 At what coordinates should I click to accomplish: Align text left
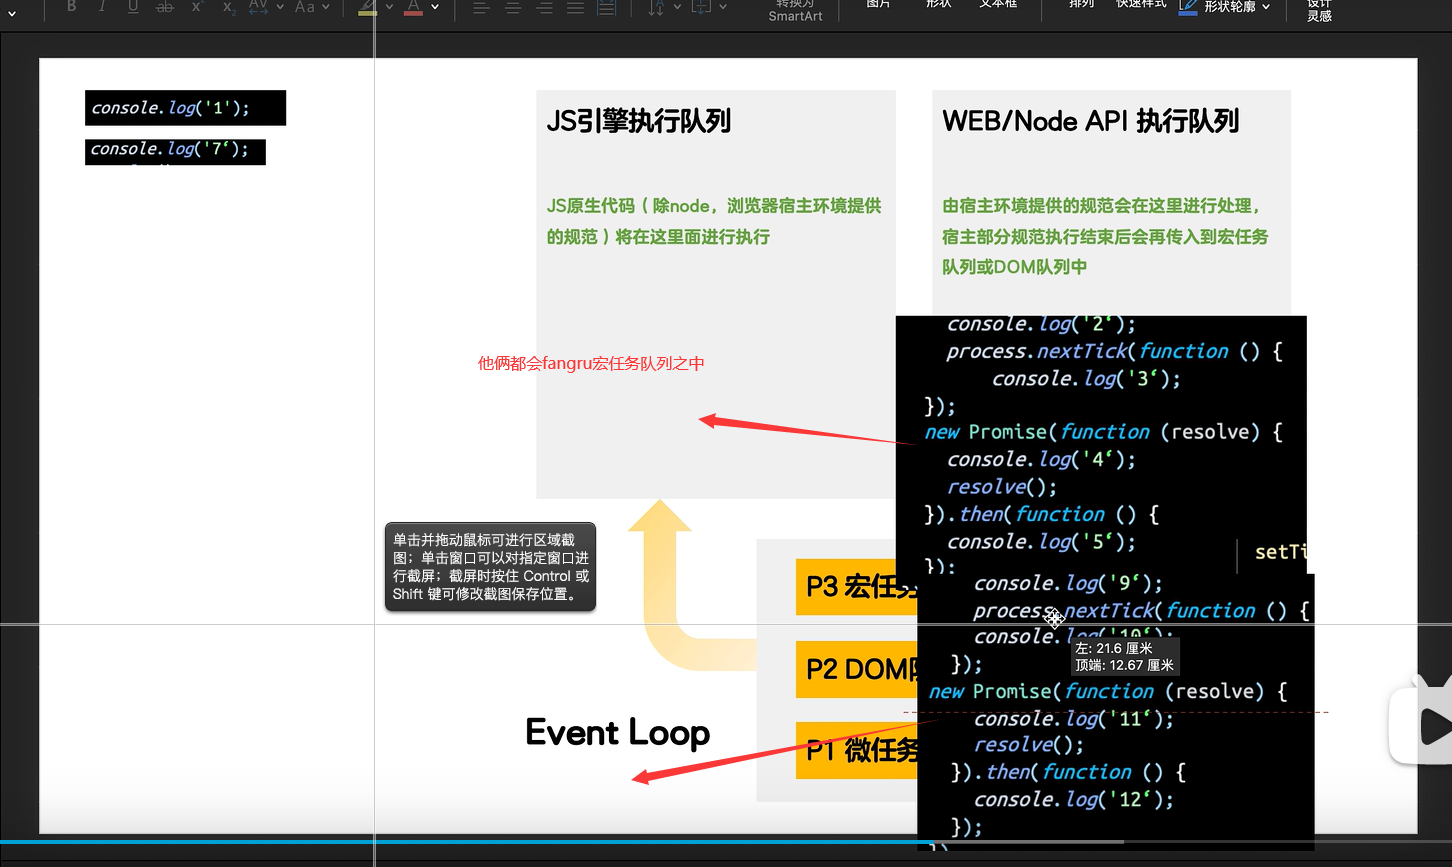tap(481, 7)
